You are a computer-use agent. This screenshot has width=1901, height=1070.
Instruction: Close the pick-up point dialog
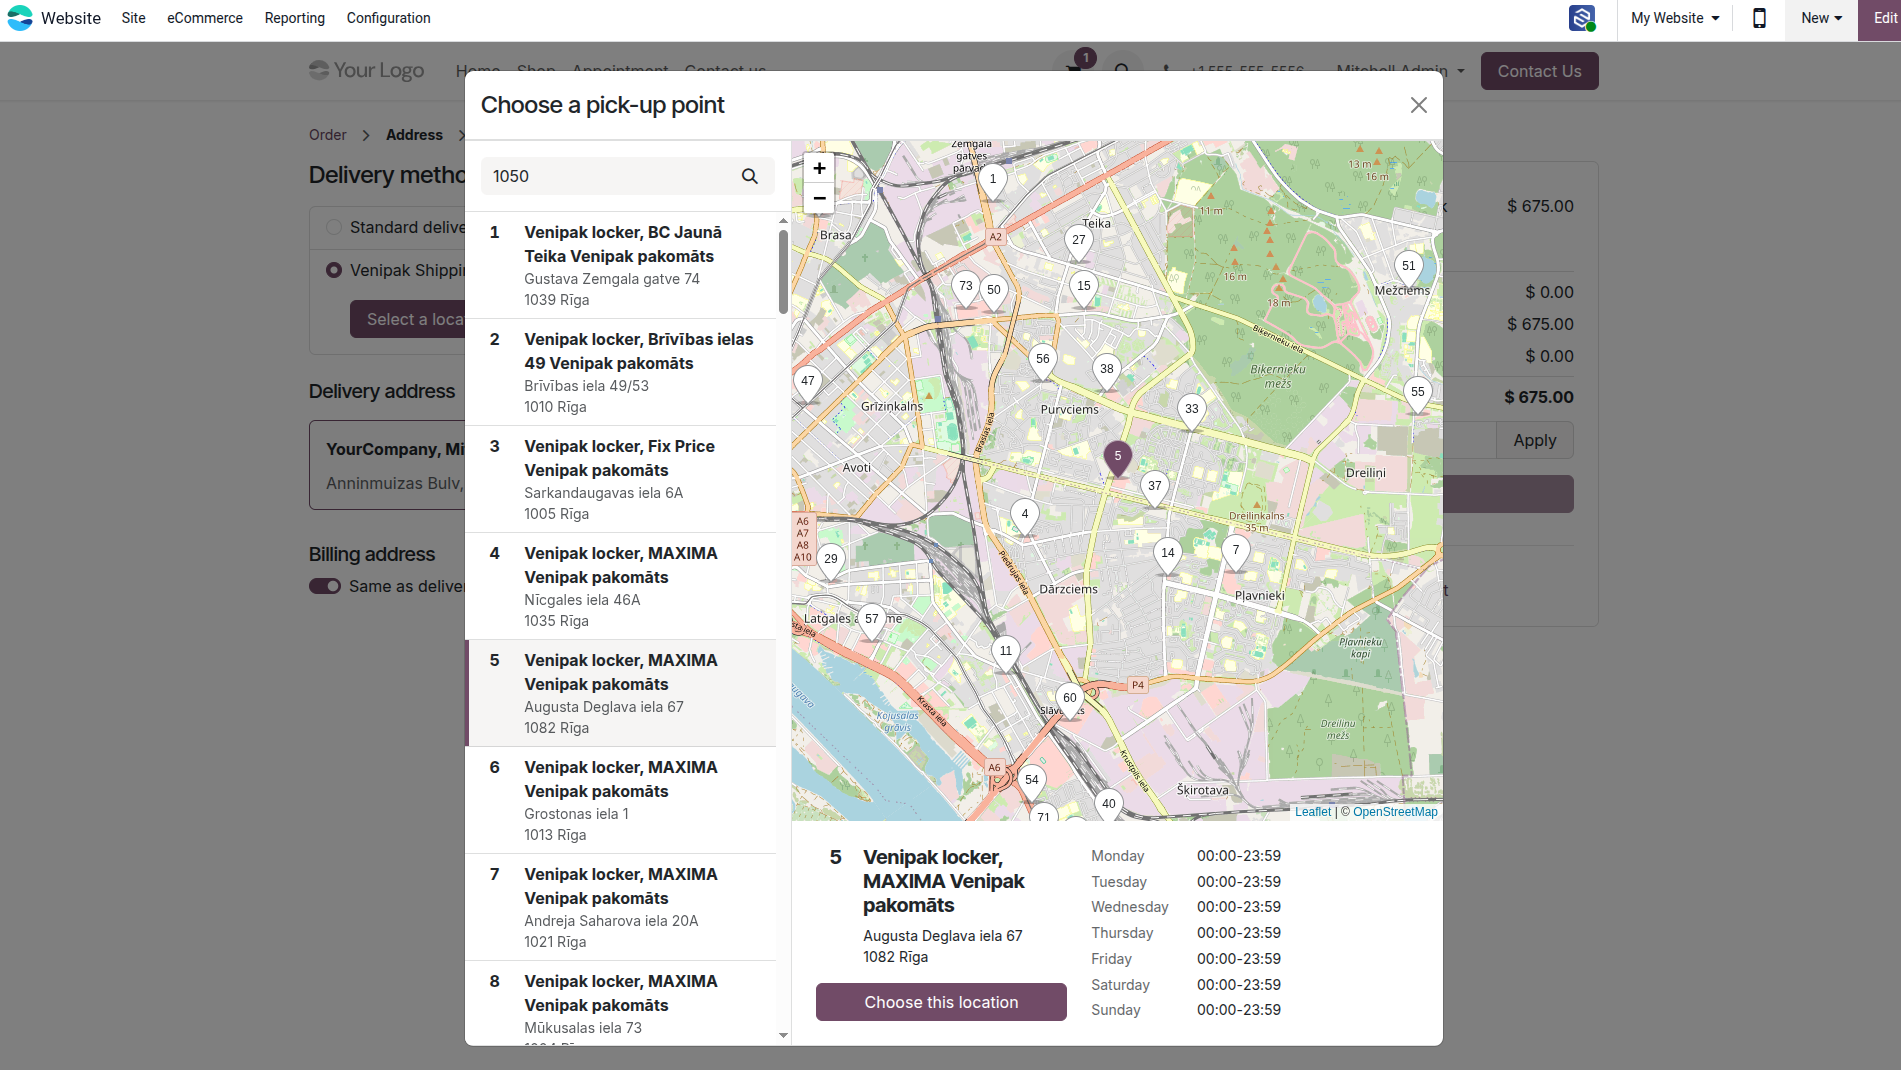click(1418, 105)
